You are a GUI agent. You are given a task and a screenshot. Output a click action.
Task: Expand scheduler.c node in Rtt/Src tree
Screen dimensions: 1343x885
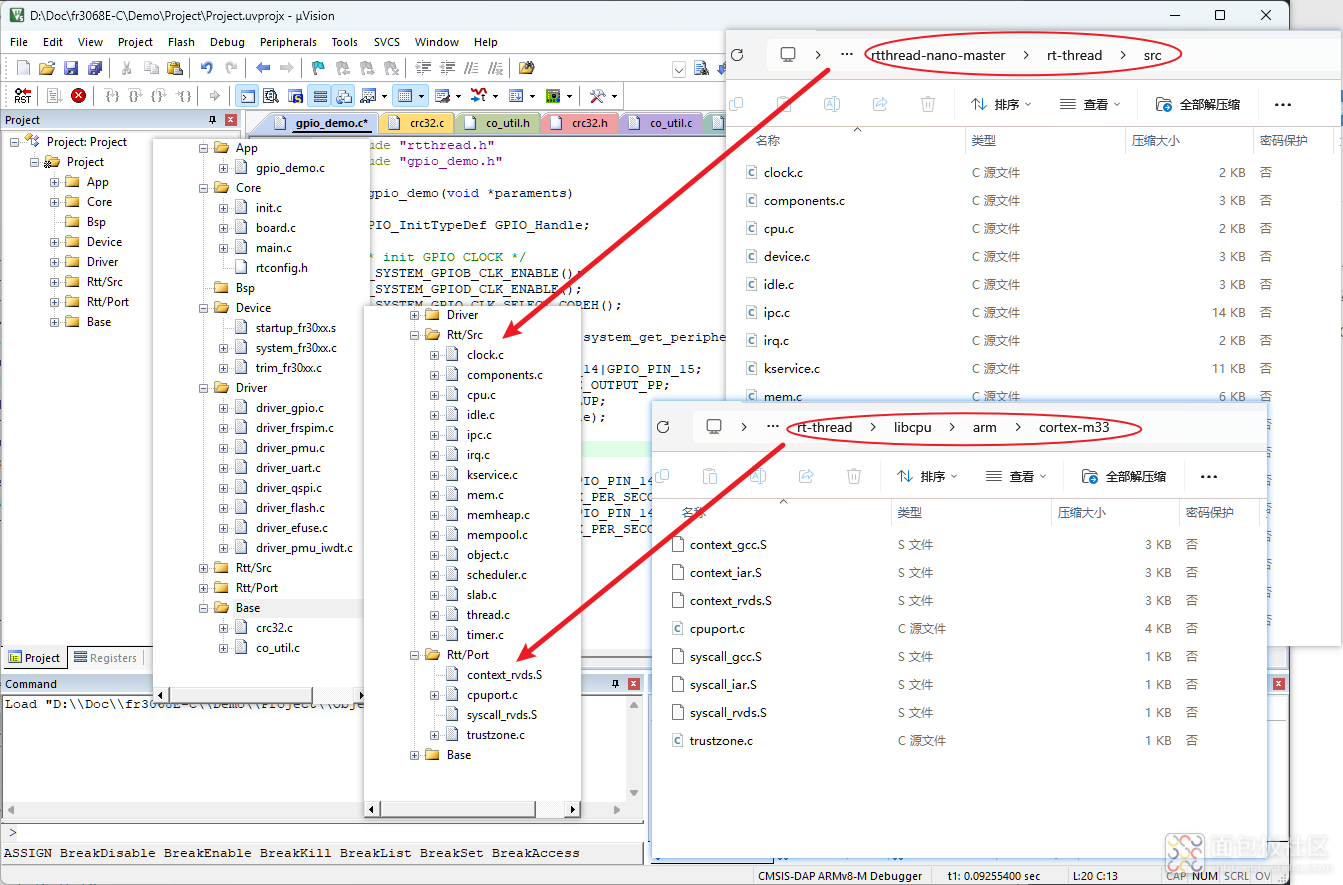(x=435, y=575)
